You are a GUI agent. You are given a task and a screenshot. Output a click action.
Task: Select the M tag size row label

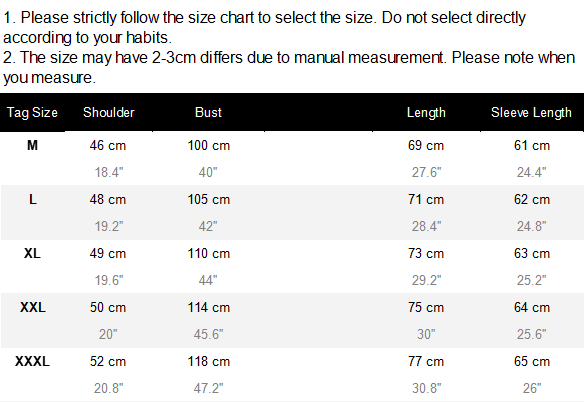[x=32, y=145]
